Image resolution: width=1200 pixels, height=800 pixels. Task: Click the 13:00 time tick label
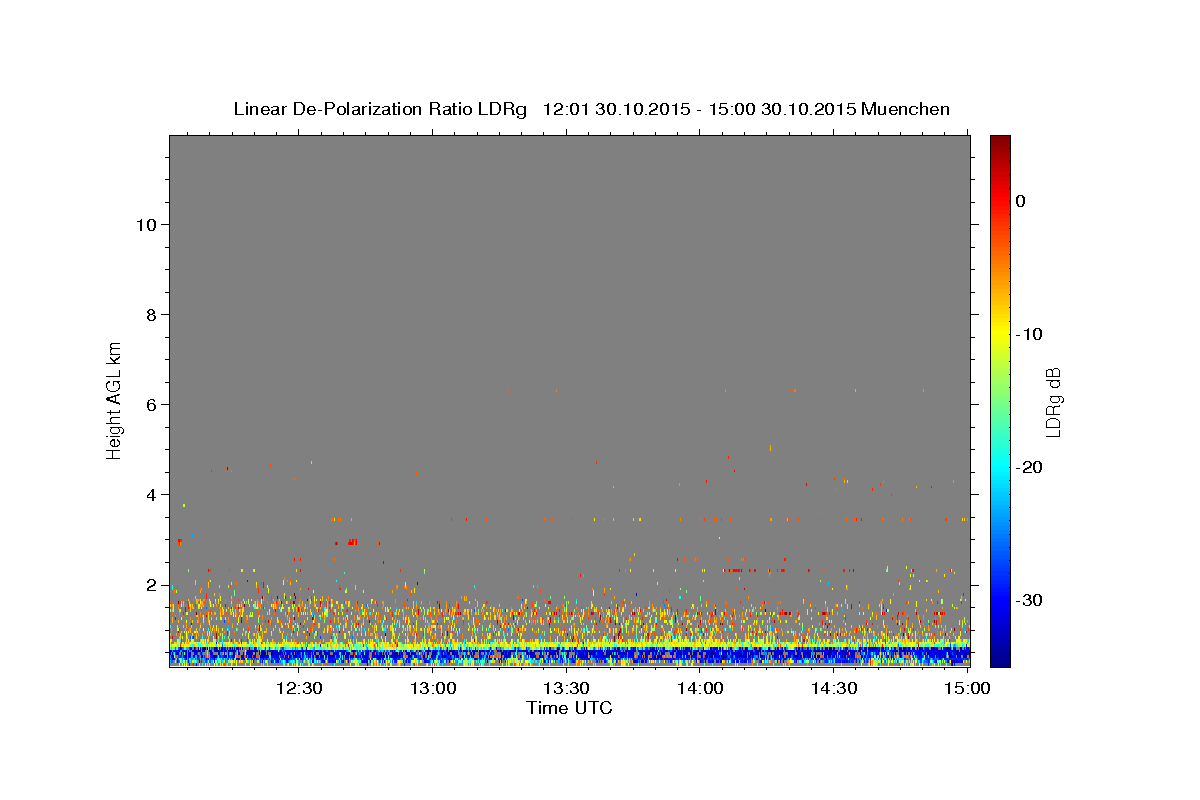pyautogui.click(x=433, y=688)
